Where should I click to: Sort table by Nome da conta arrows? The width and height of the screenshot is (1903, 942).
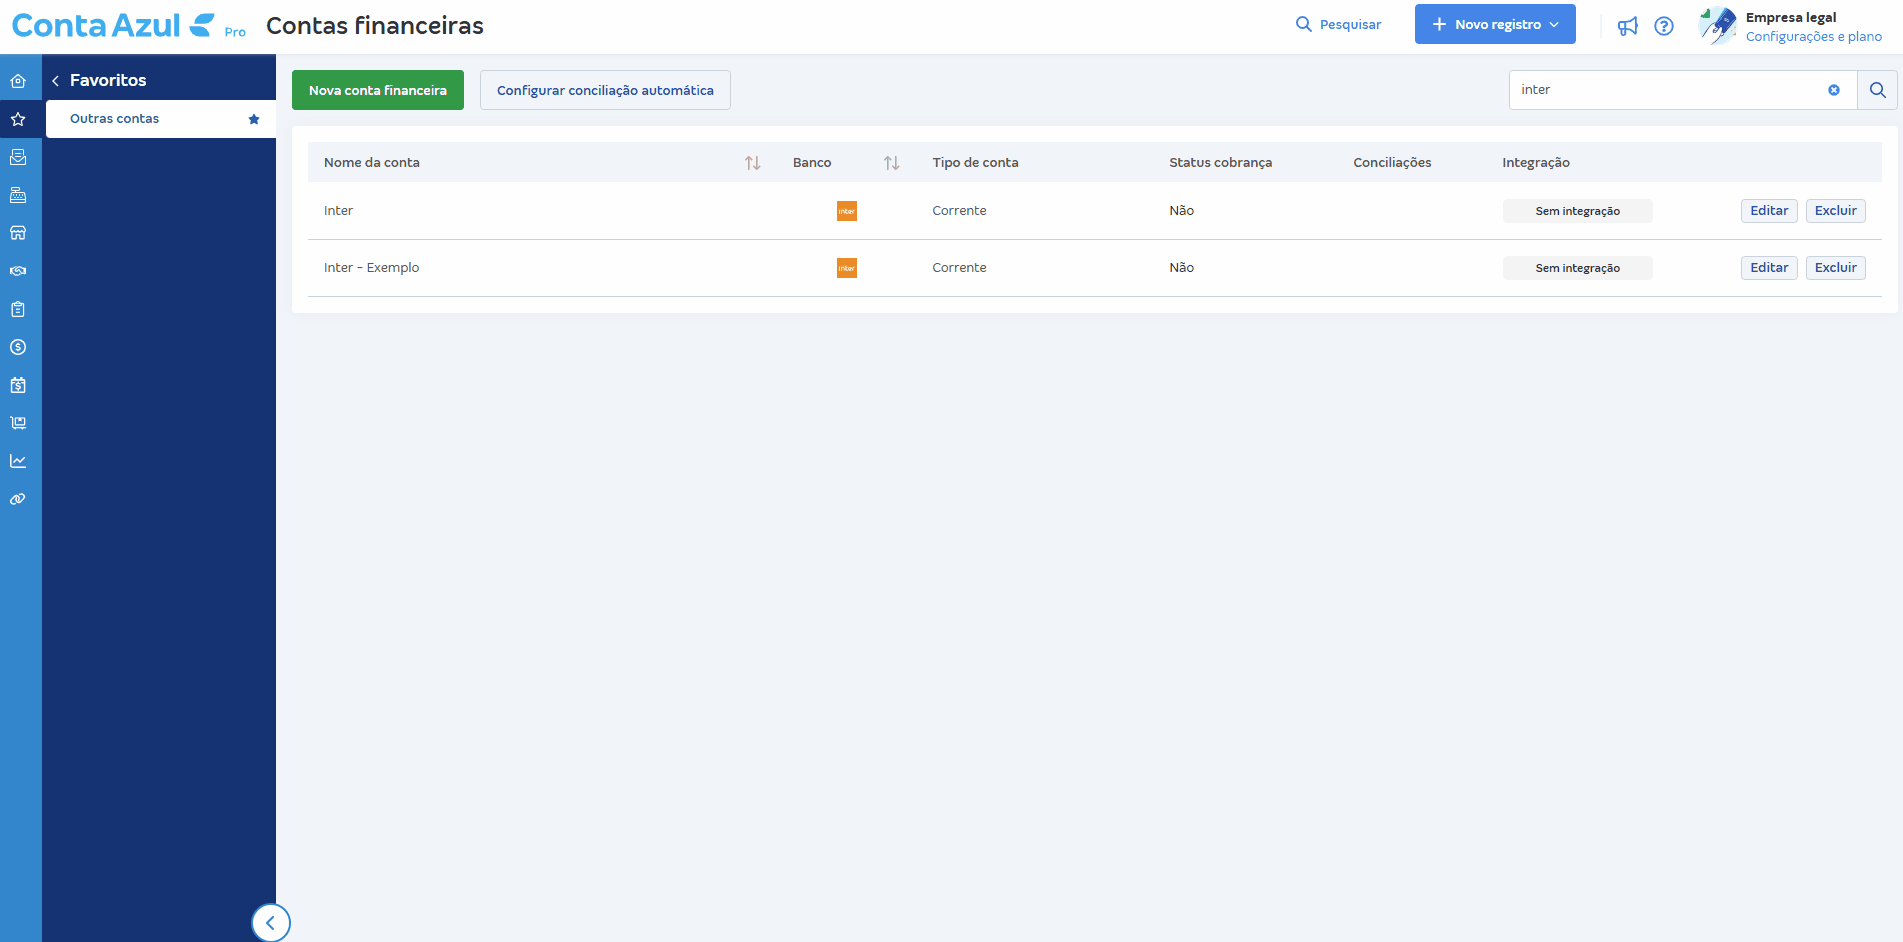click(x=753, y=163)
